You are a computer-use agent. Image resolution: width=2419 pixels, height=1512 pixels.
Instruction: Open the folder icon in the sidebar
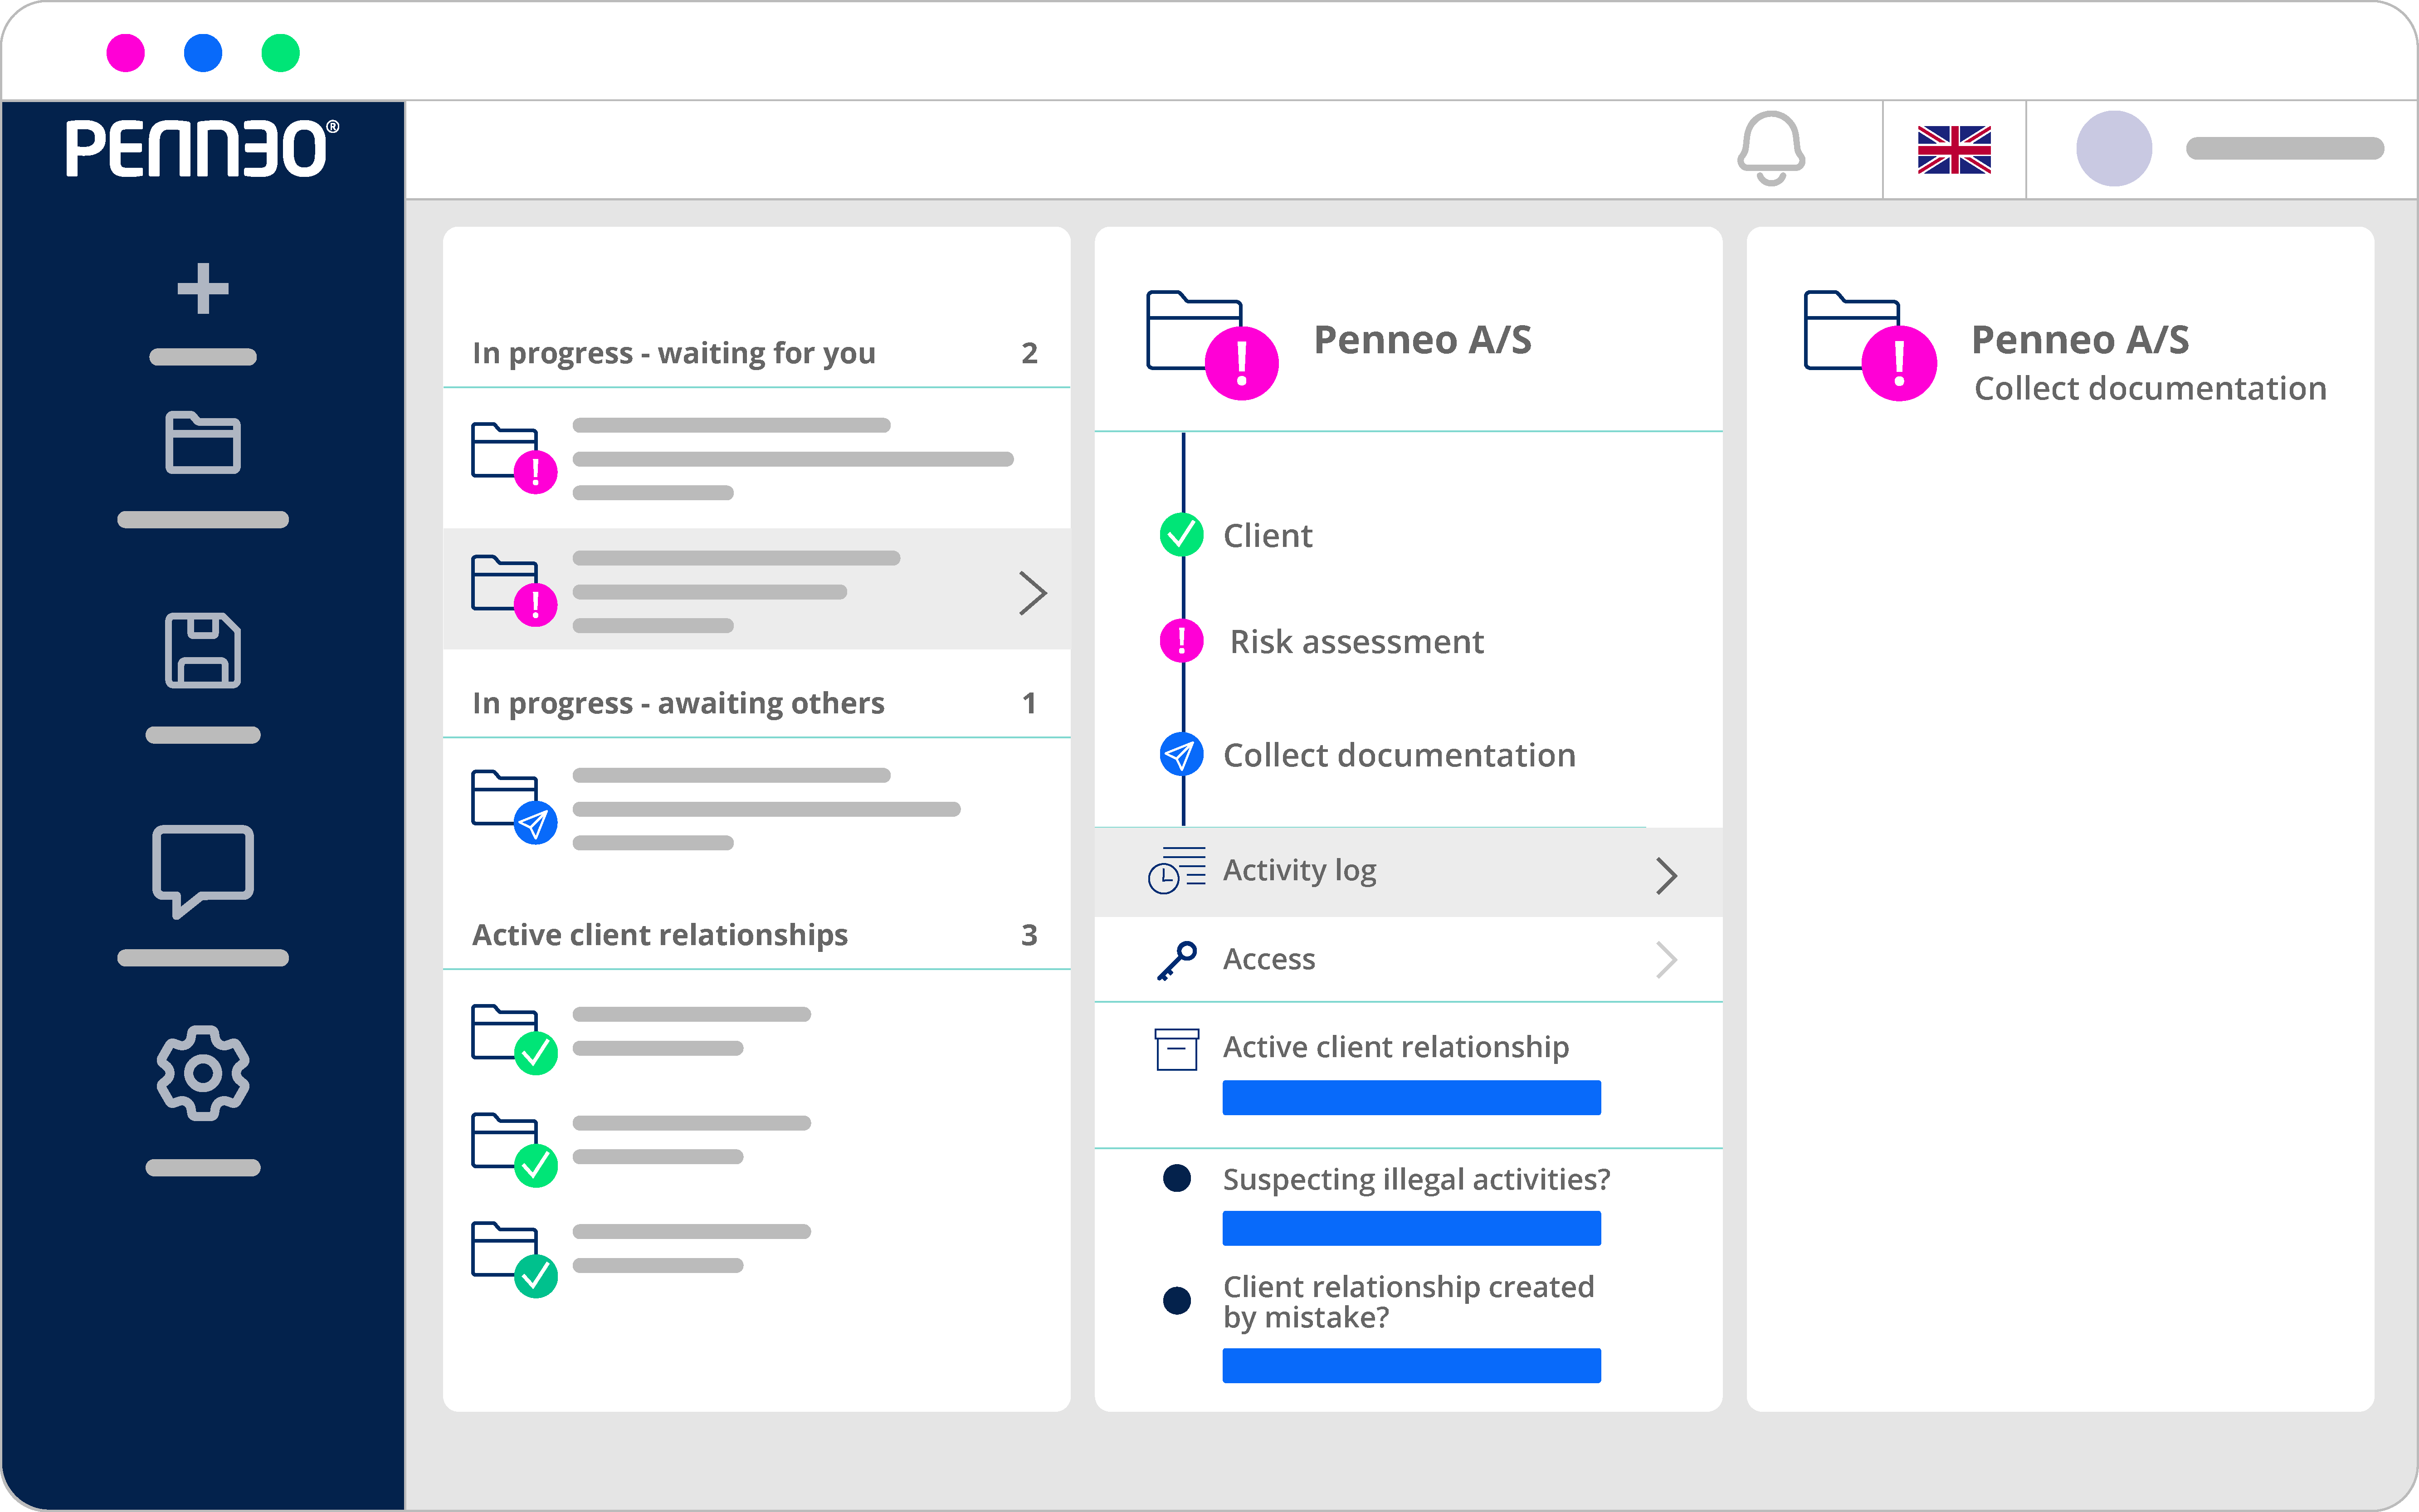point(203,442)
